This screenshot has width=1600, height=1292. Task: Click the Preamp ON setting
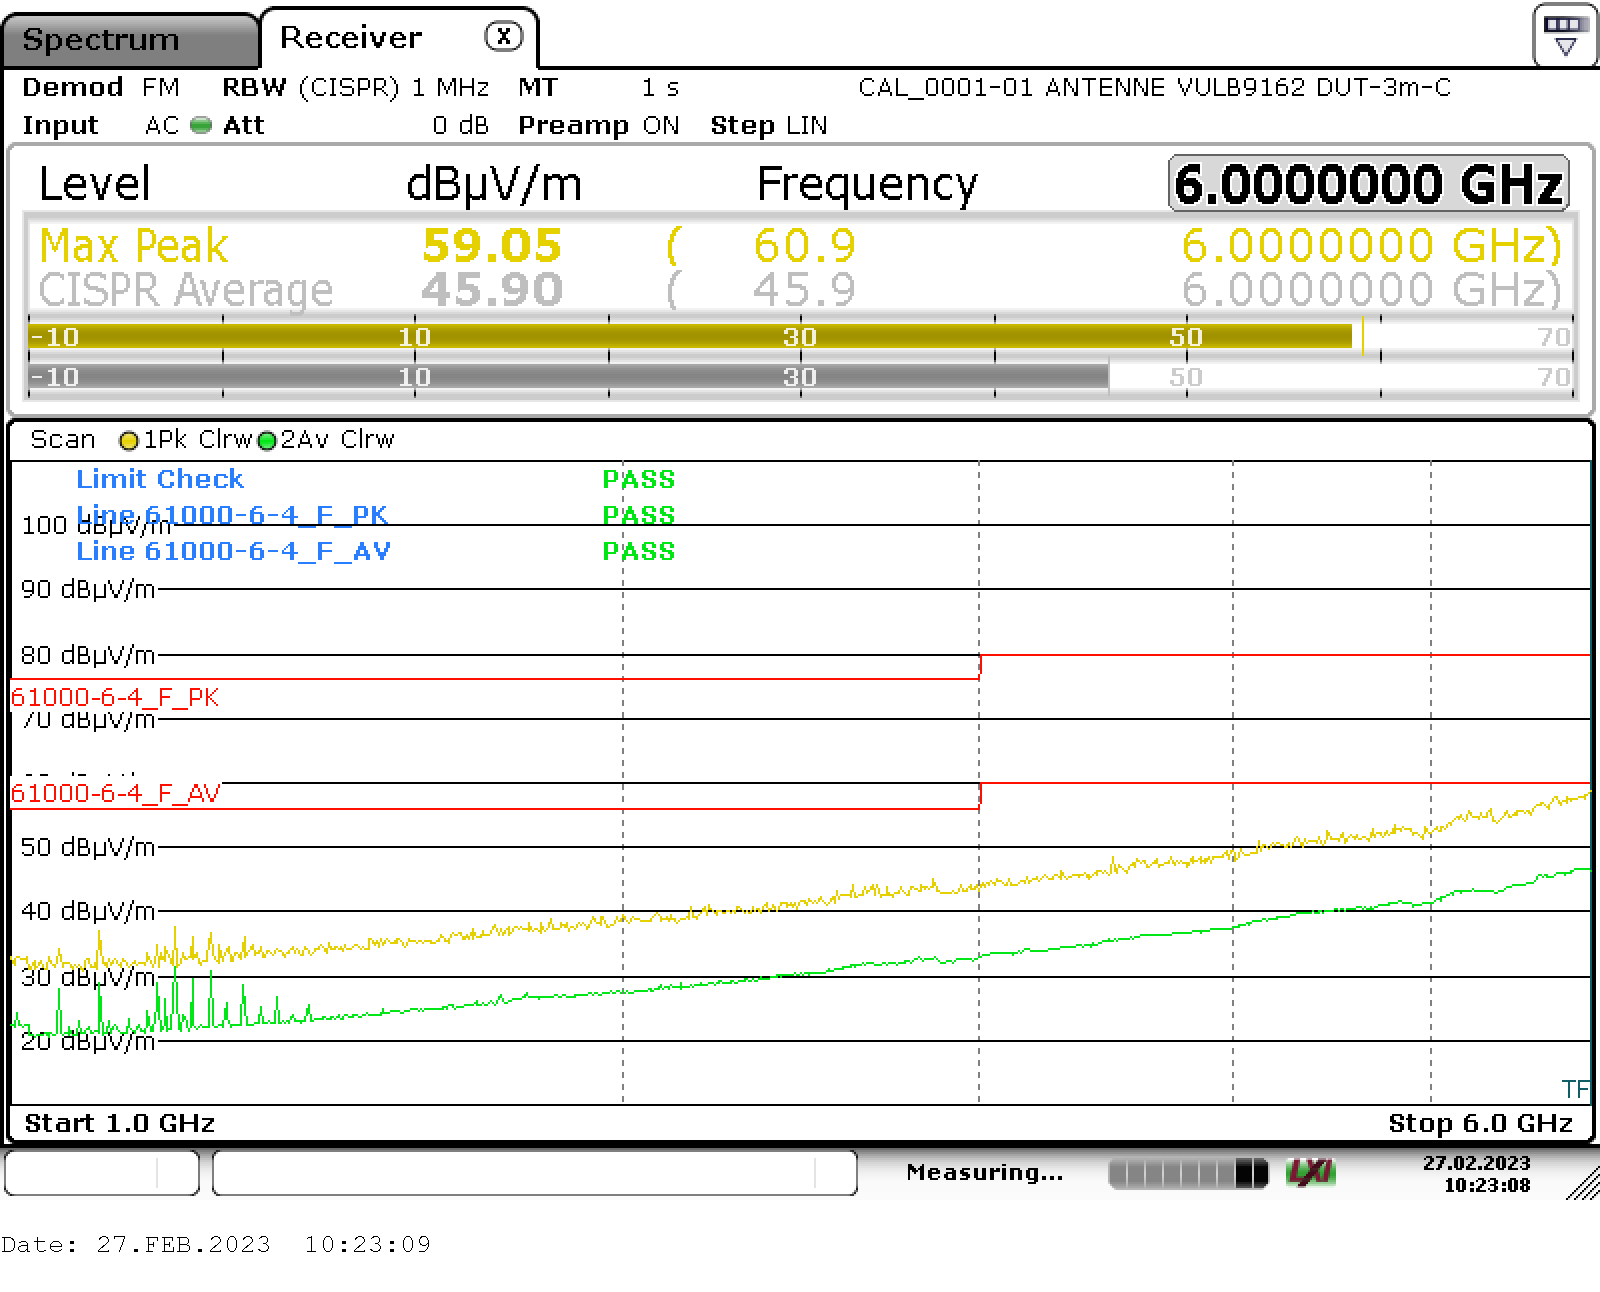pos(598,126)
